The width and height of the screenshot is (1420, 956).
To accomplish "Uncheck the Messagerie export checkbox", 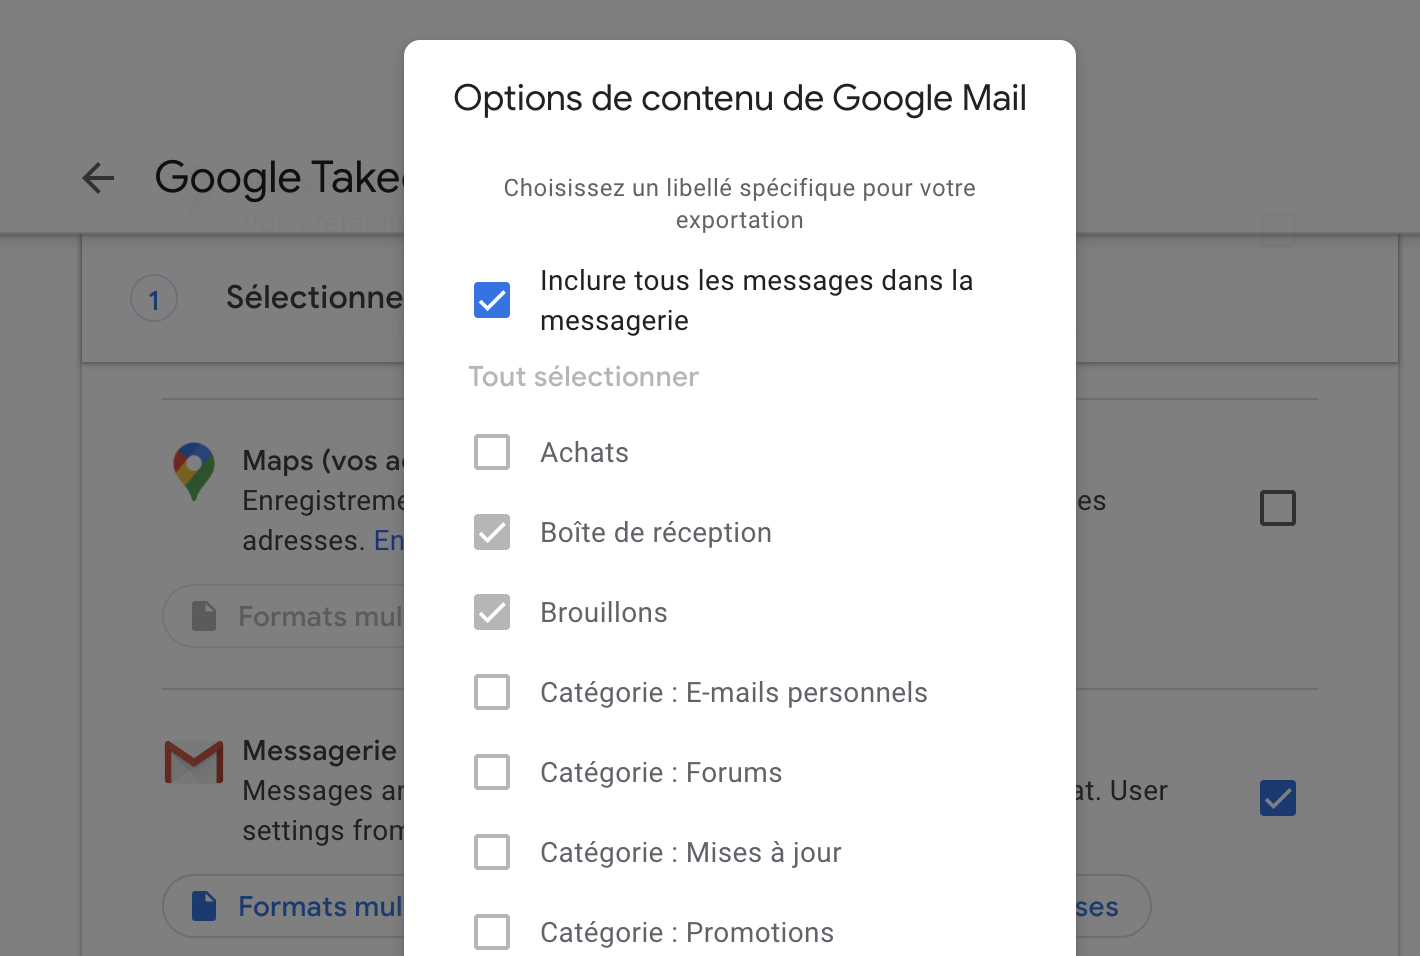I will [x=1278, y=798].
